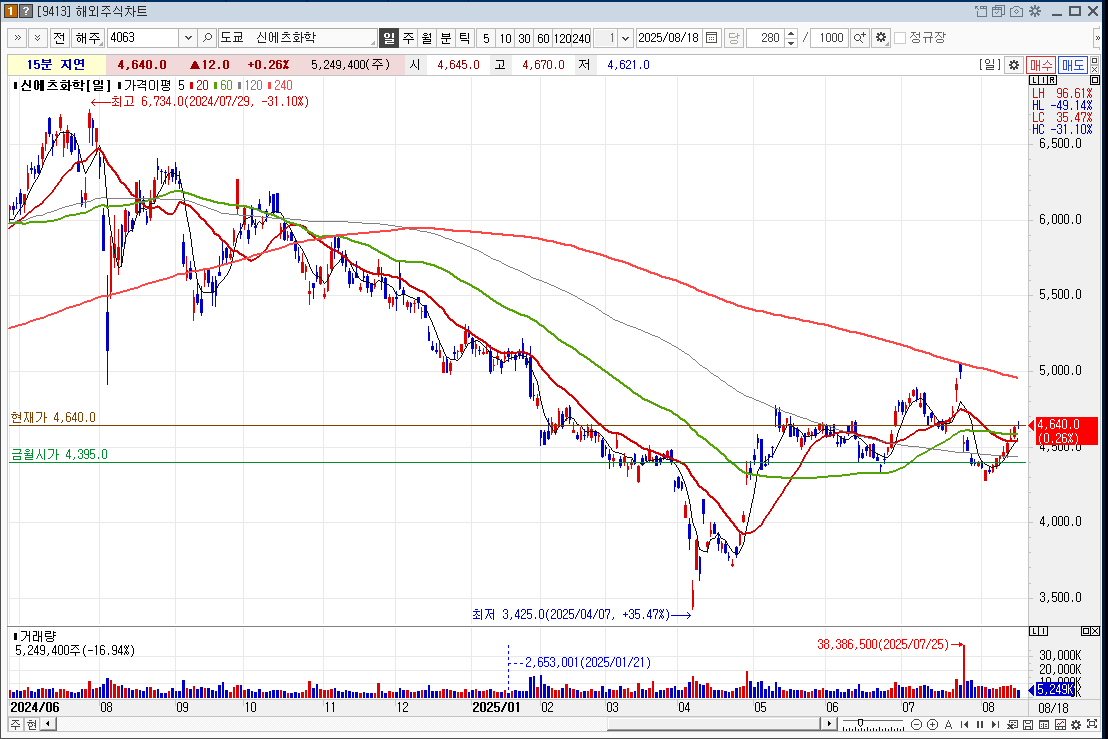Image resolution: width=1108 pixels, height=739 pixels.
Task: Click the camera capture icon in title bar
Action: (1017, 11)
